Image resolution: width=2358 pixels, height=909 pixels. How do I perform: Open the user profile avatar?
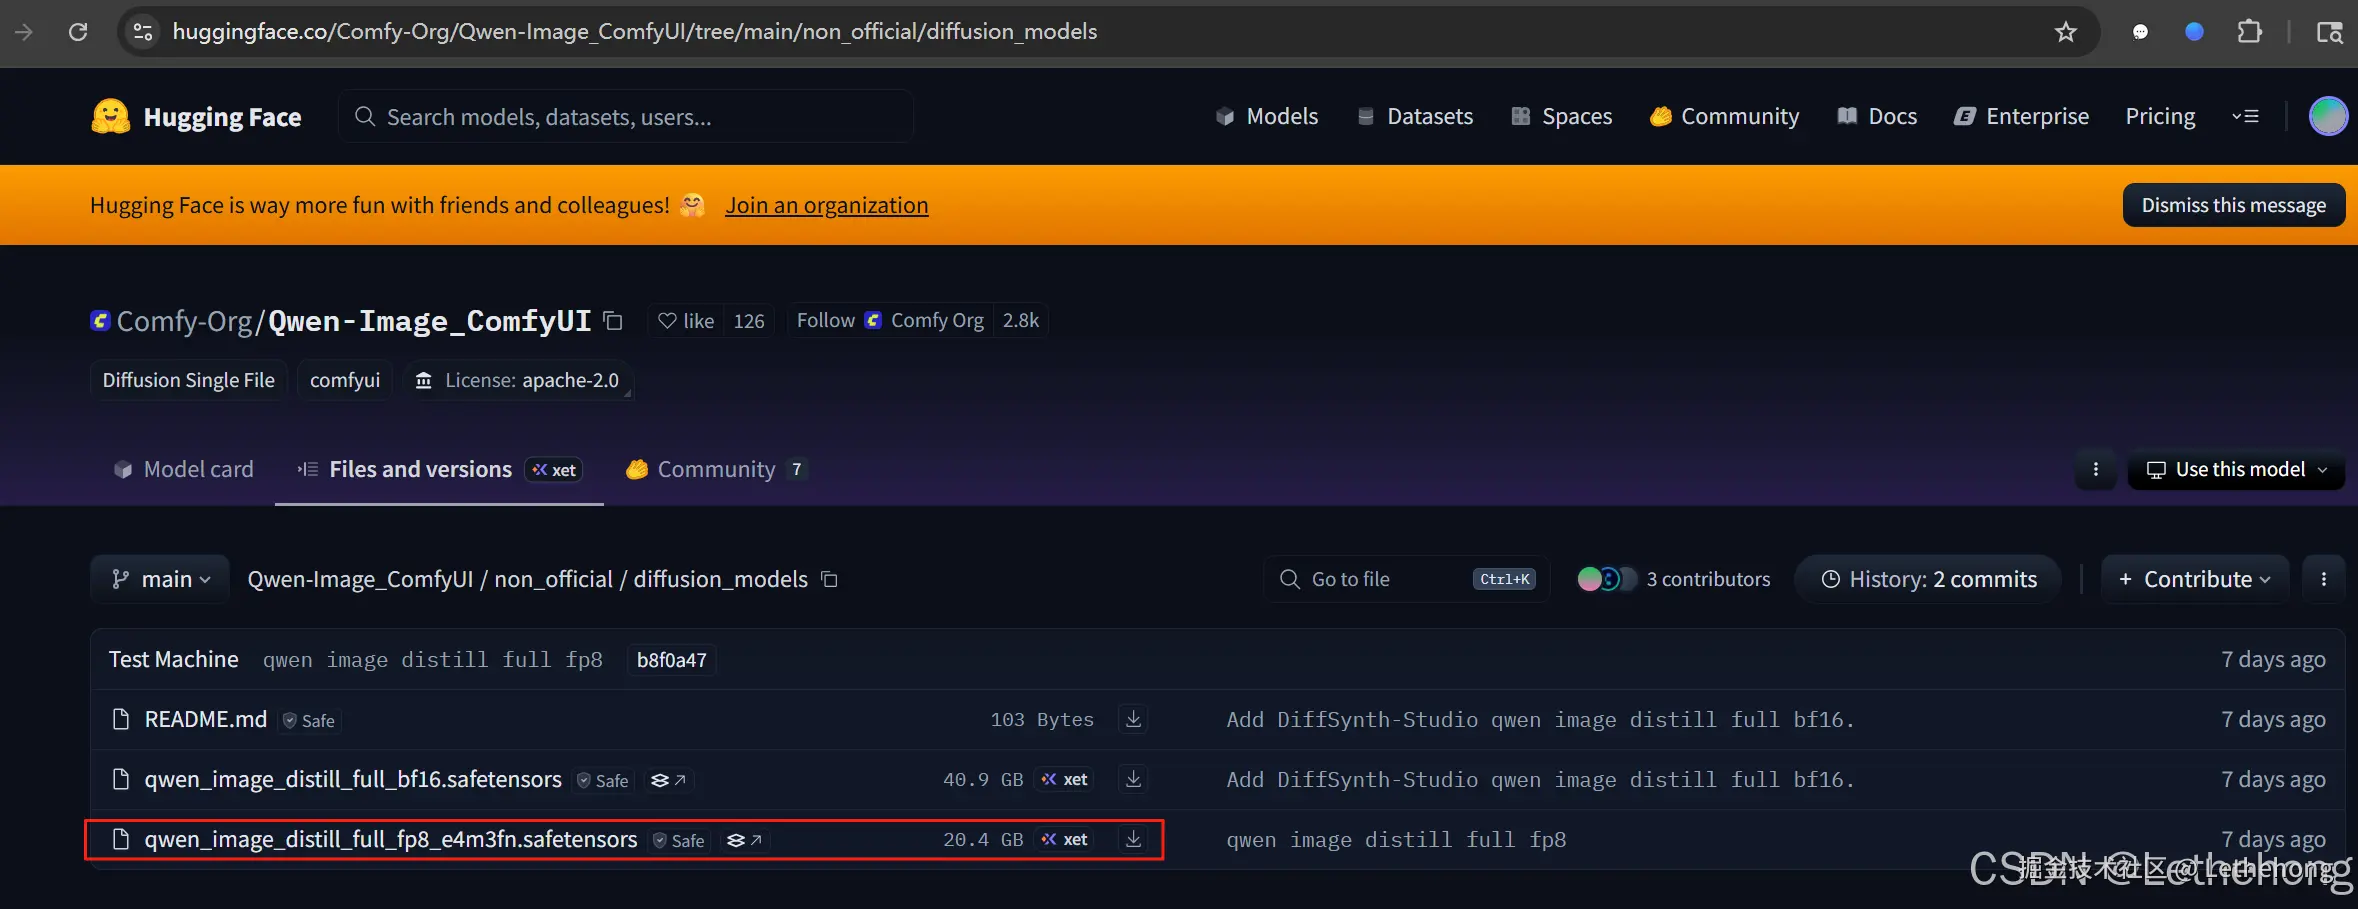(x=2328, y=116)
